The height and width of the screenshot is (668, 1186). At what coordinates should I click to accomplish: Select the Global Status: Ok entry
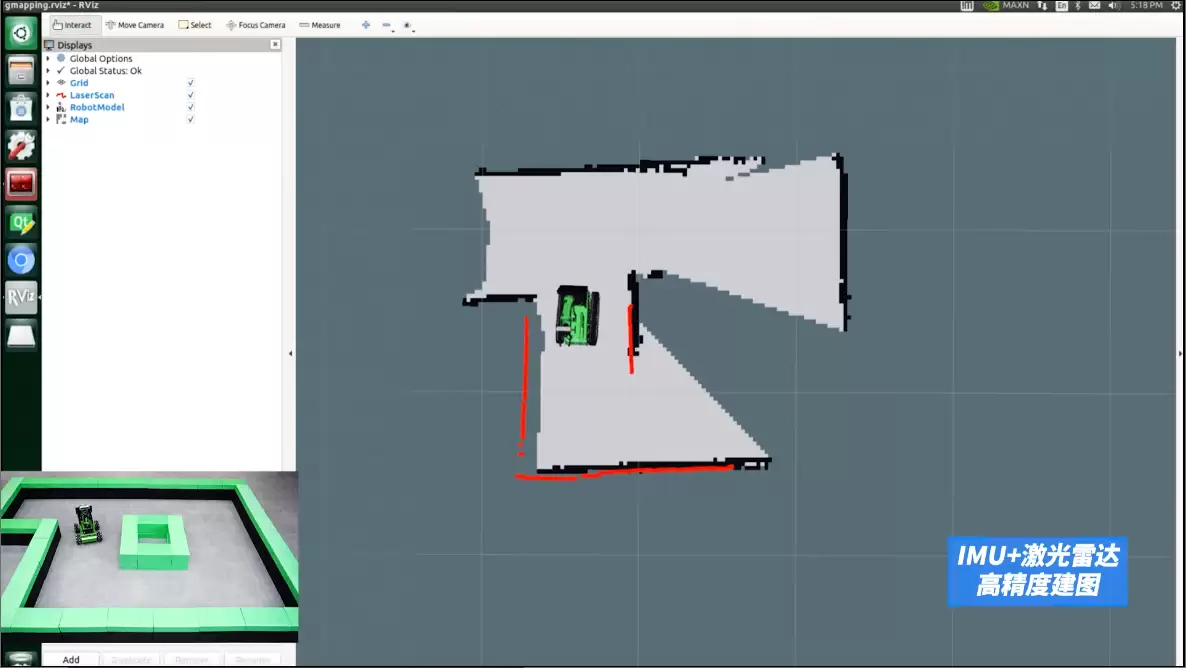click(x=105, y=70)
